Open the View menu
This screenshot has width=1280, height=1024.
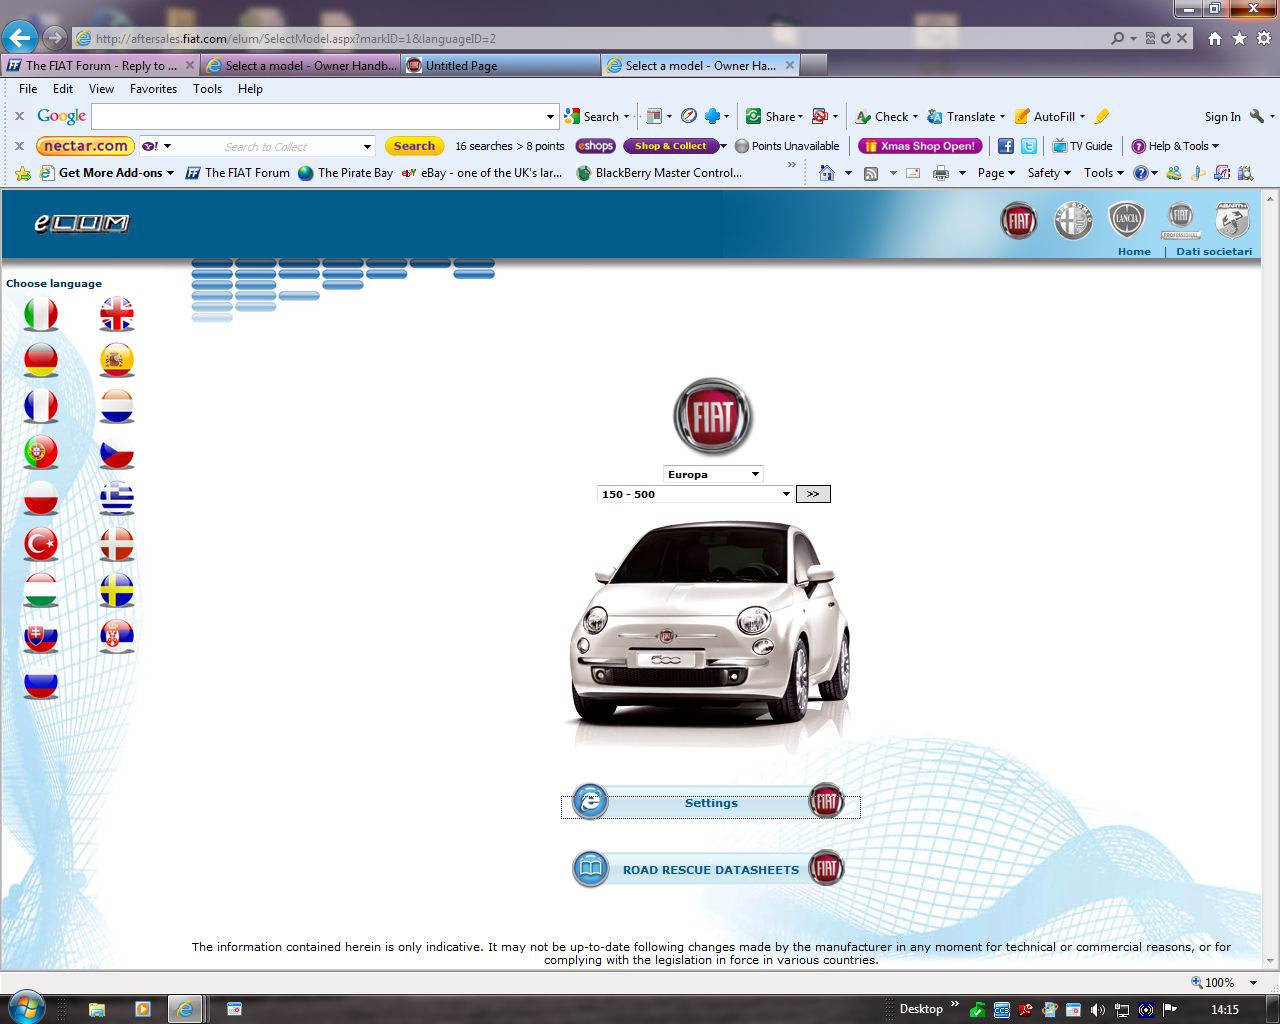[x=101, y=89]
